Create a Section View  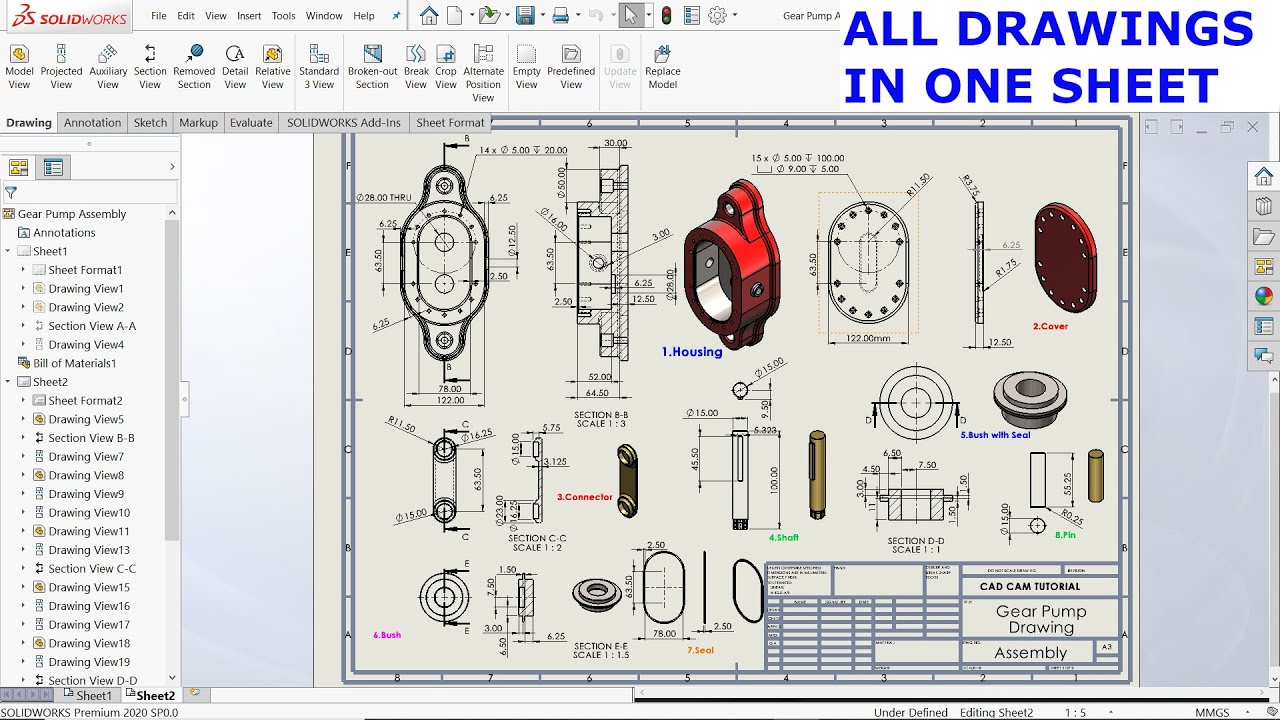pyautogui.click(x=150, y=67)
